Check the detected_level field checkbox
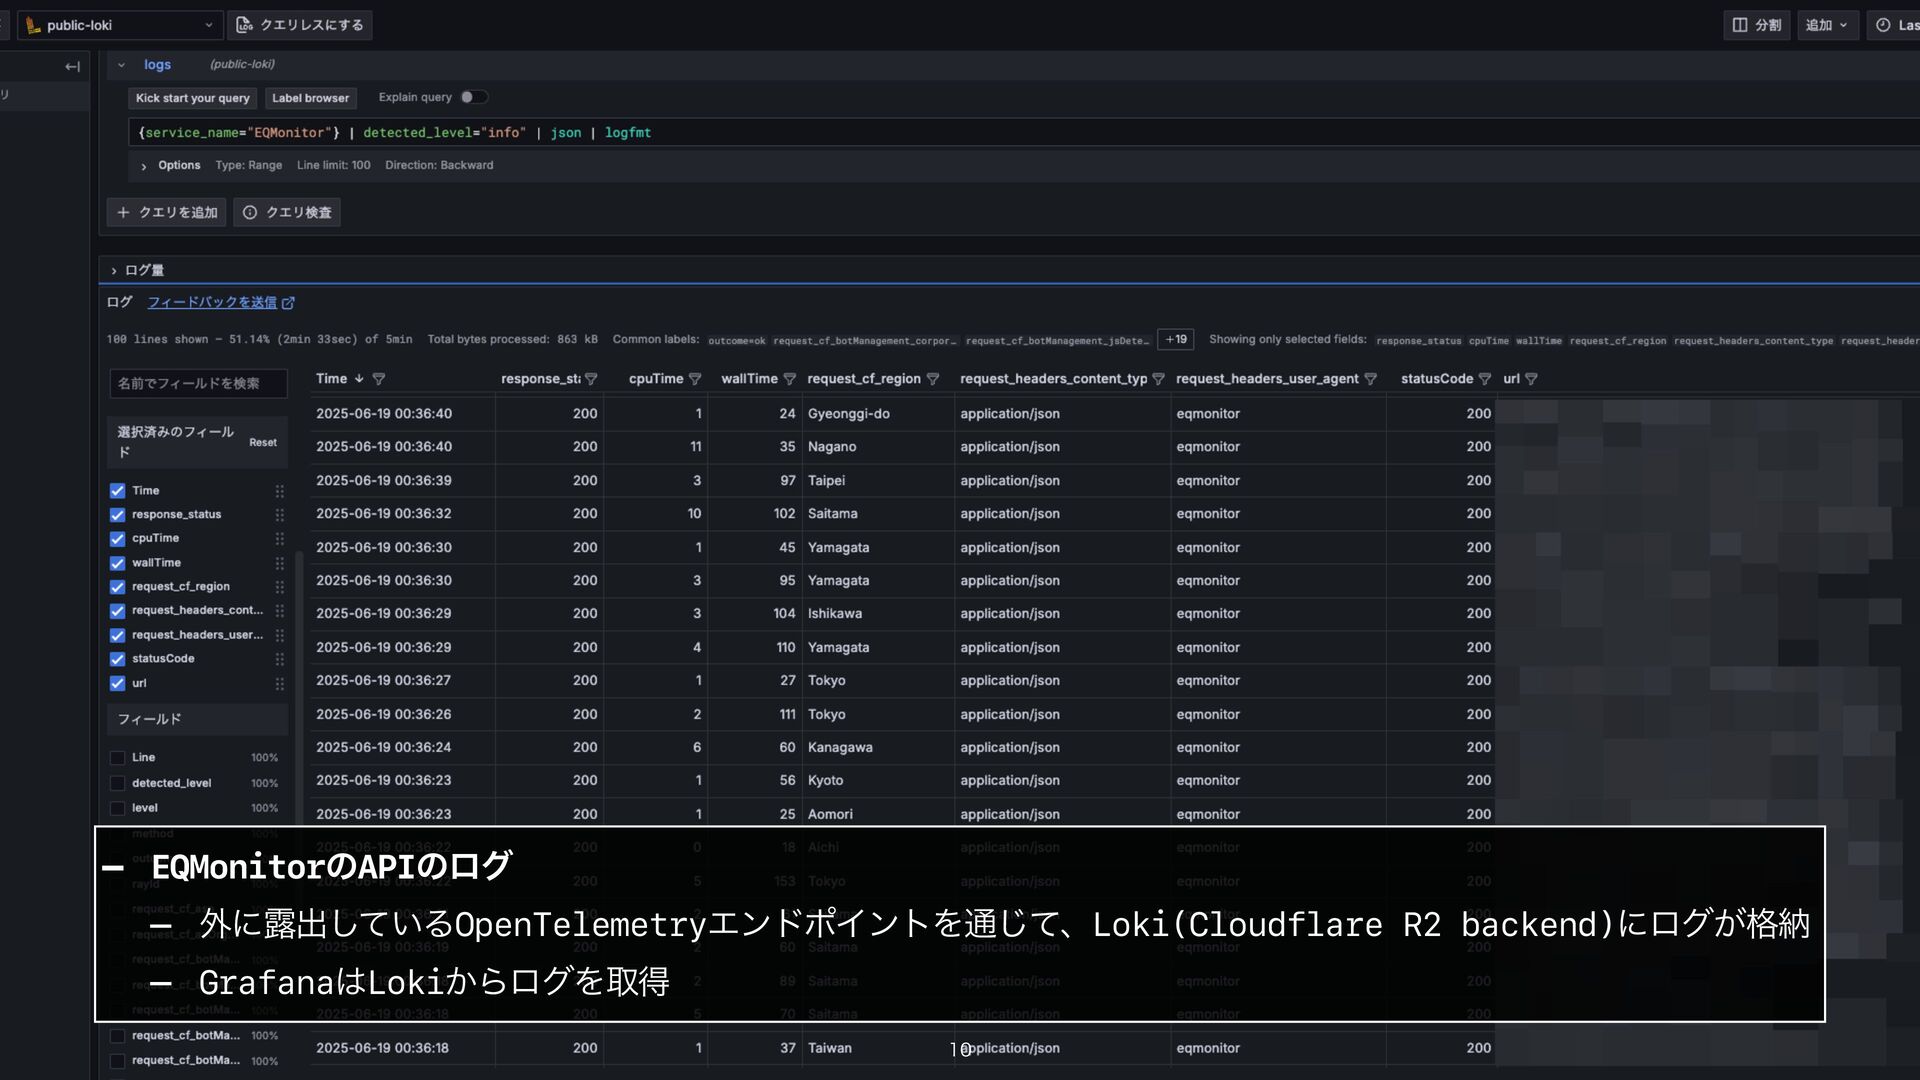Viewport: 1920px width, 1080px height. tap(117, 783)
